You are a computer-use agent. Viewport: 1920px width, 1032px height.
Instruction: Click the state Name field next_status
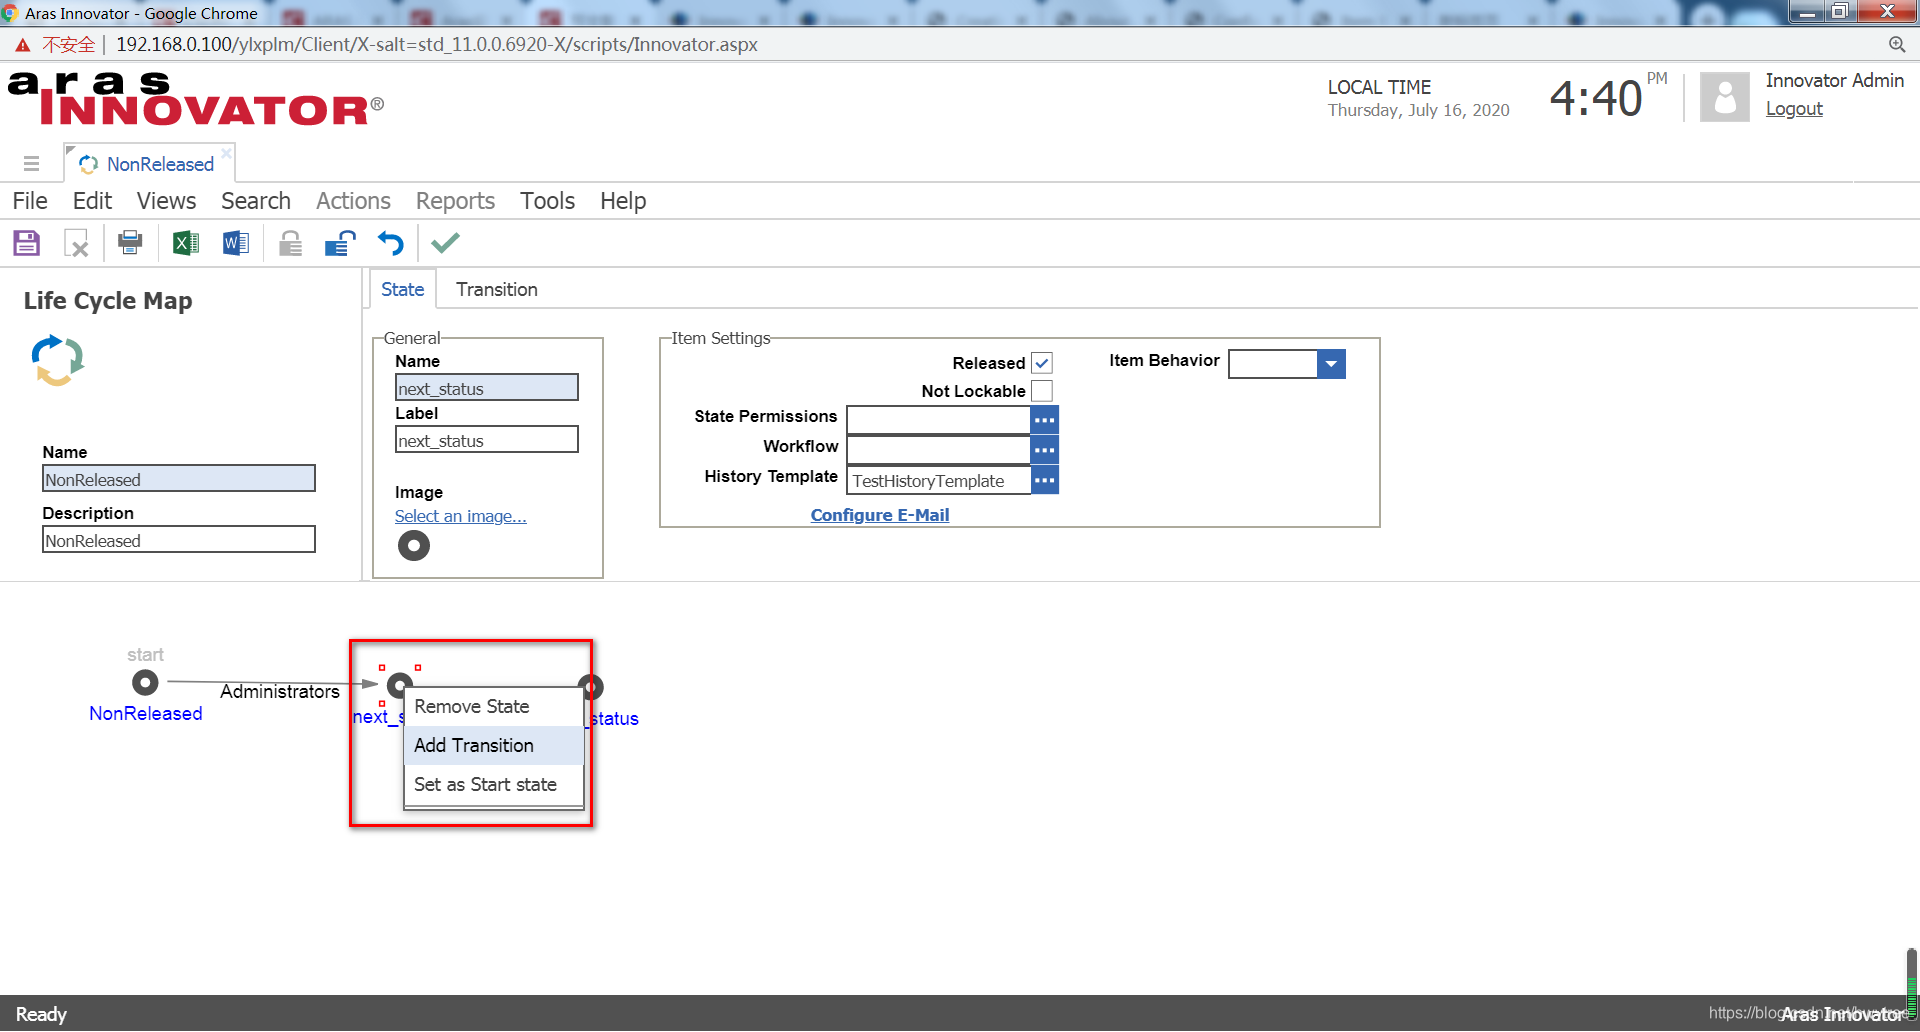coord(487,388)
